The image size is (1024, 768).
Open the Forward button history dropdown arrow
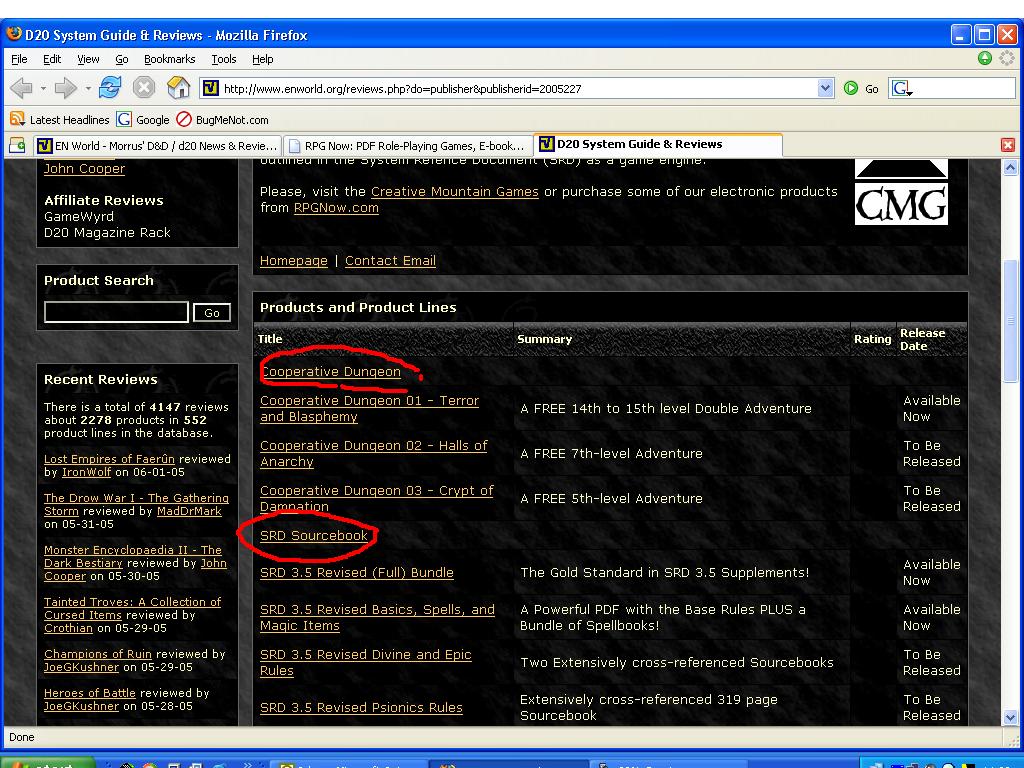click(x=88, y=88)
